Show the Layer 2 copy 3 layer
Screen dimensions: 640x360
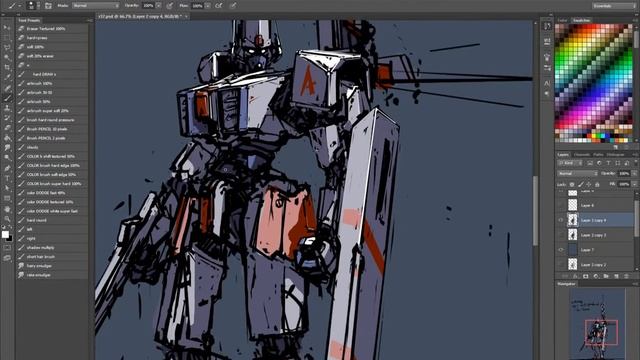click(561, 235)
